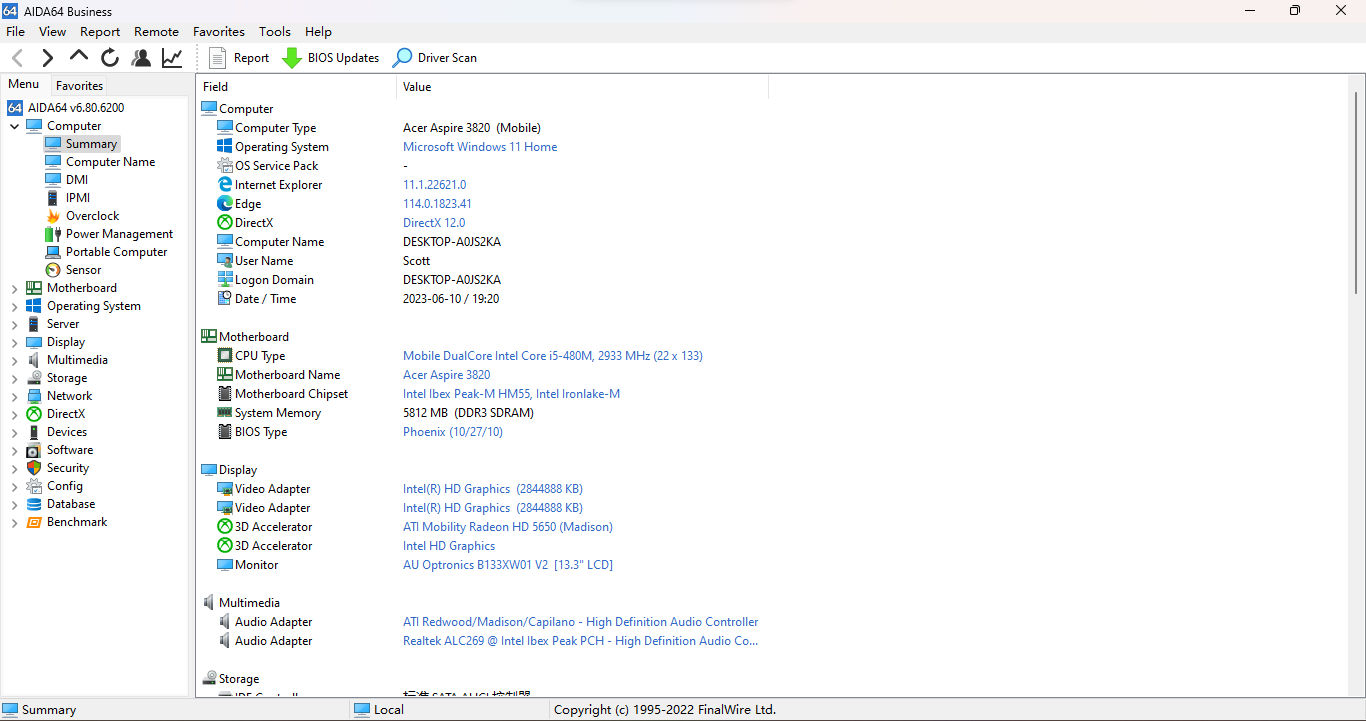
Task: Open the Mobile DualCore Intel Core i5-480M link
Action: pos(553,356)
